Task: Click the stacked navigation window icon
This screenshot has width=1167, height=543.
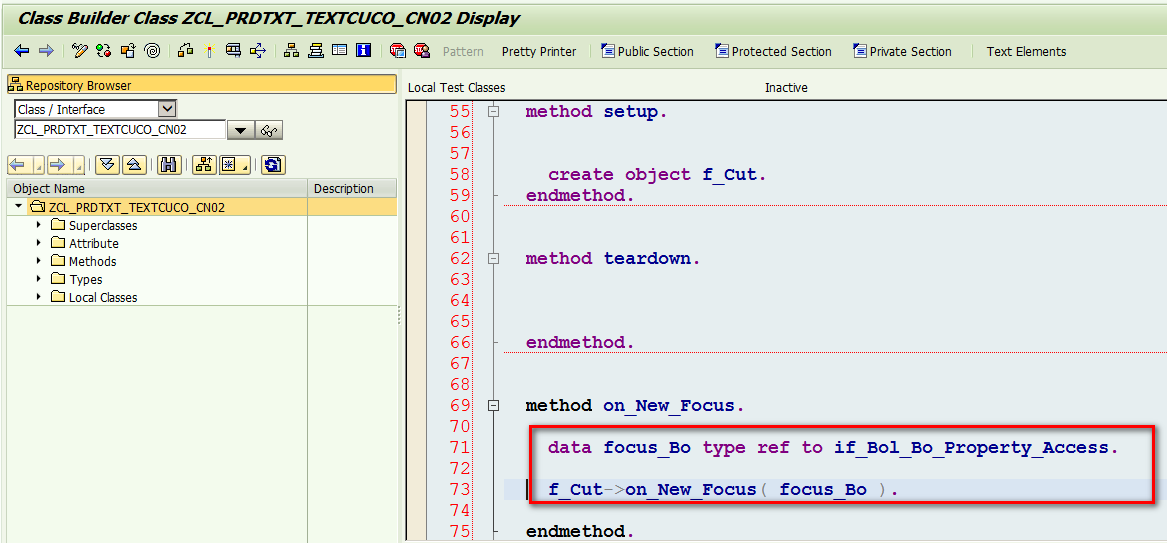Action: tap(316, 51)
